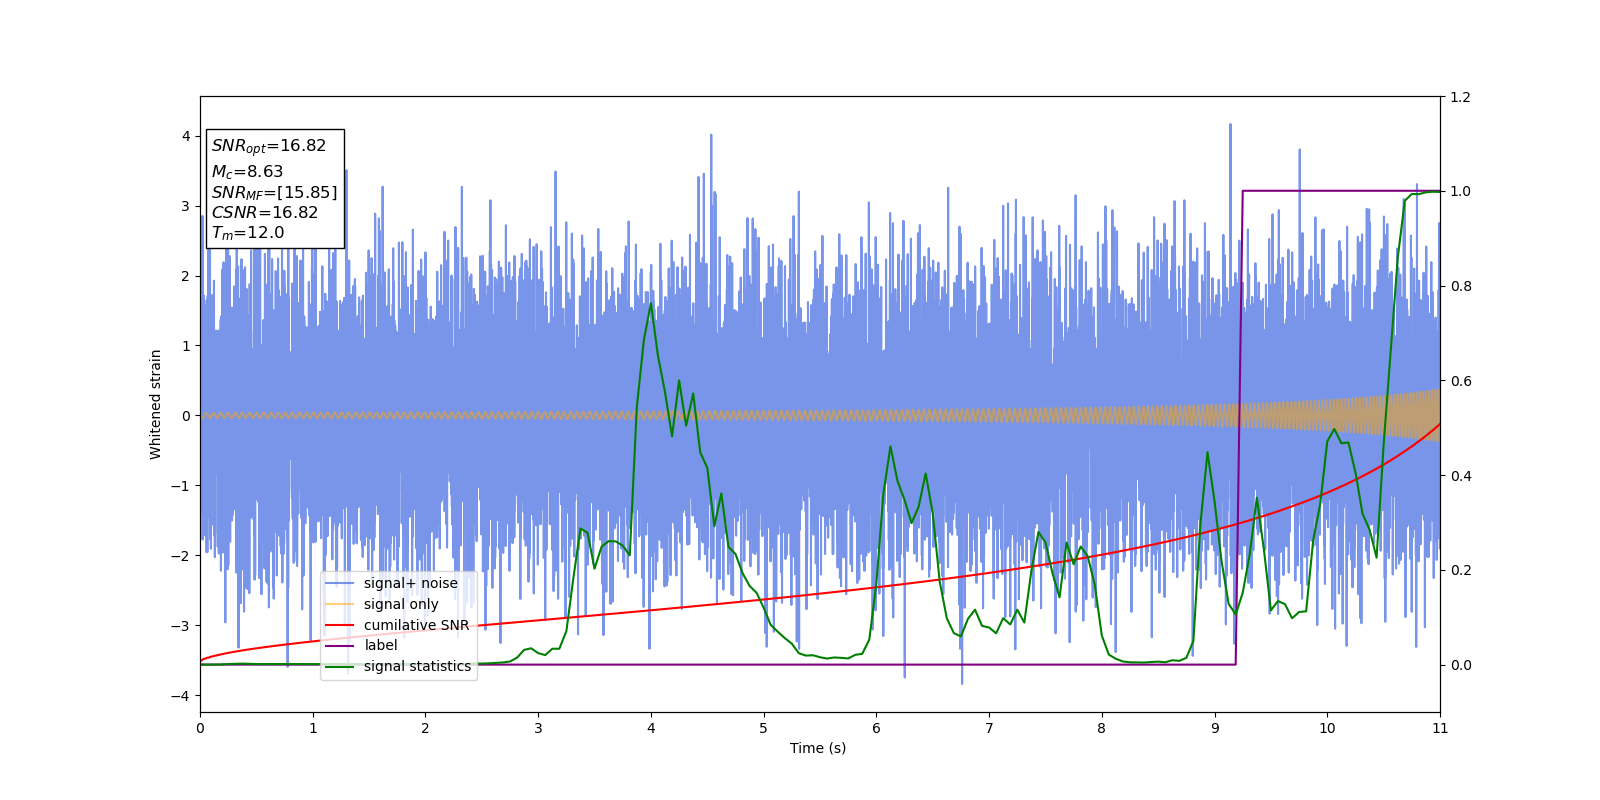Click the purple label legend line

pos(340,646)
